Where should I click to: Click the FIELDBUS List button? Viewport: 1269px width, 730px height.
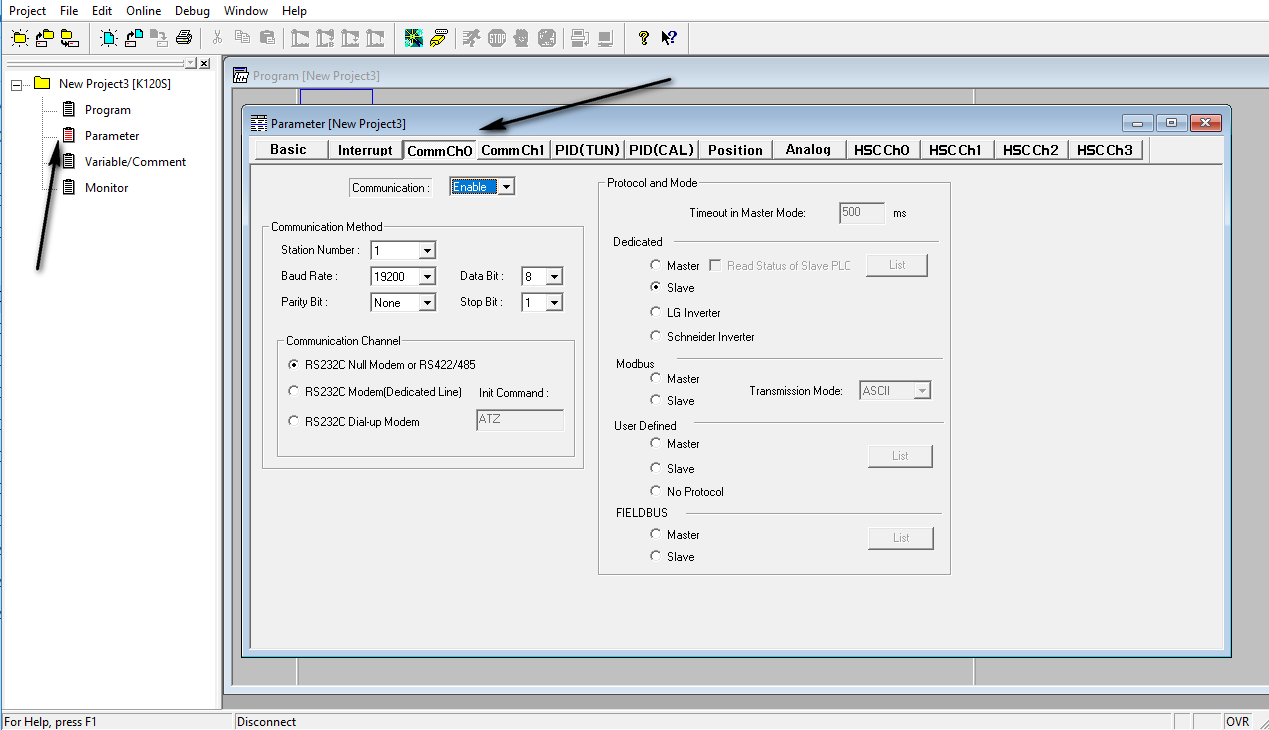pyautogui.click(x=901, y=538)
